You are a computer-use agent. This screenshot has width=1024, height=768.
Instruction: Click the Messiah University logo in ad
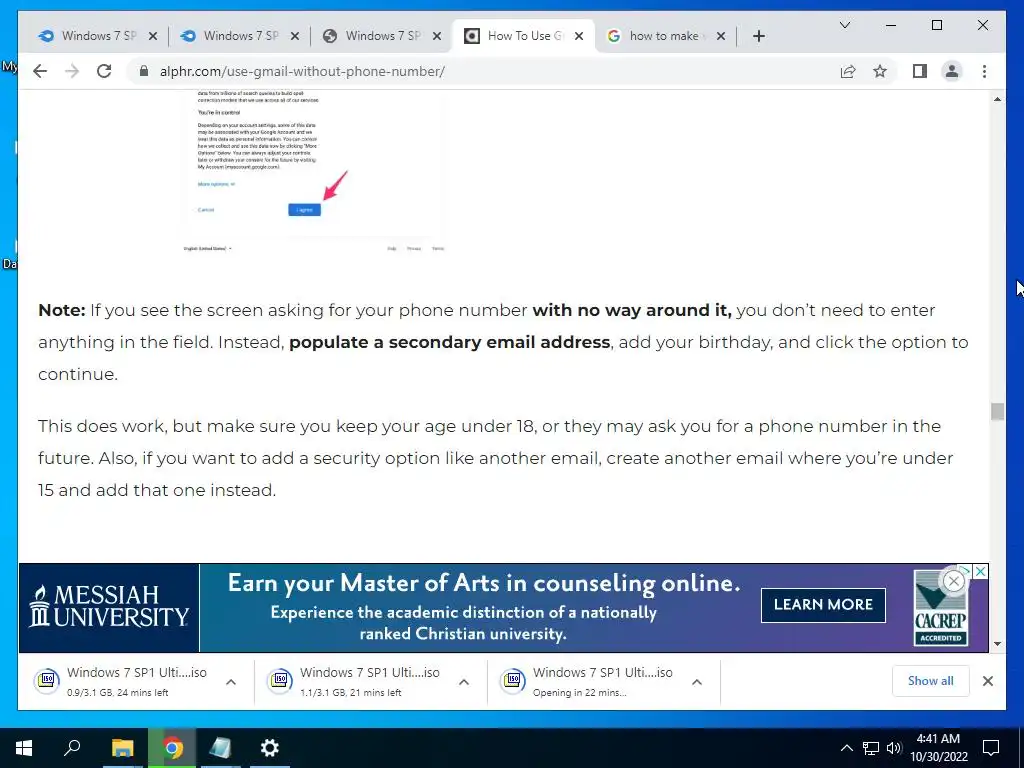pyautogui.click(x=109, y=606)
